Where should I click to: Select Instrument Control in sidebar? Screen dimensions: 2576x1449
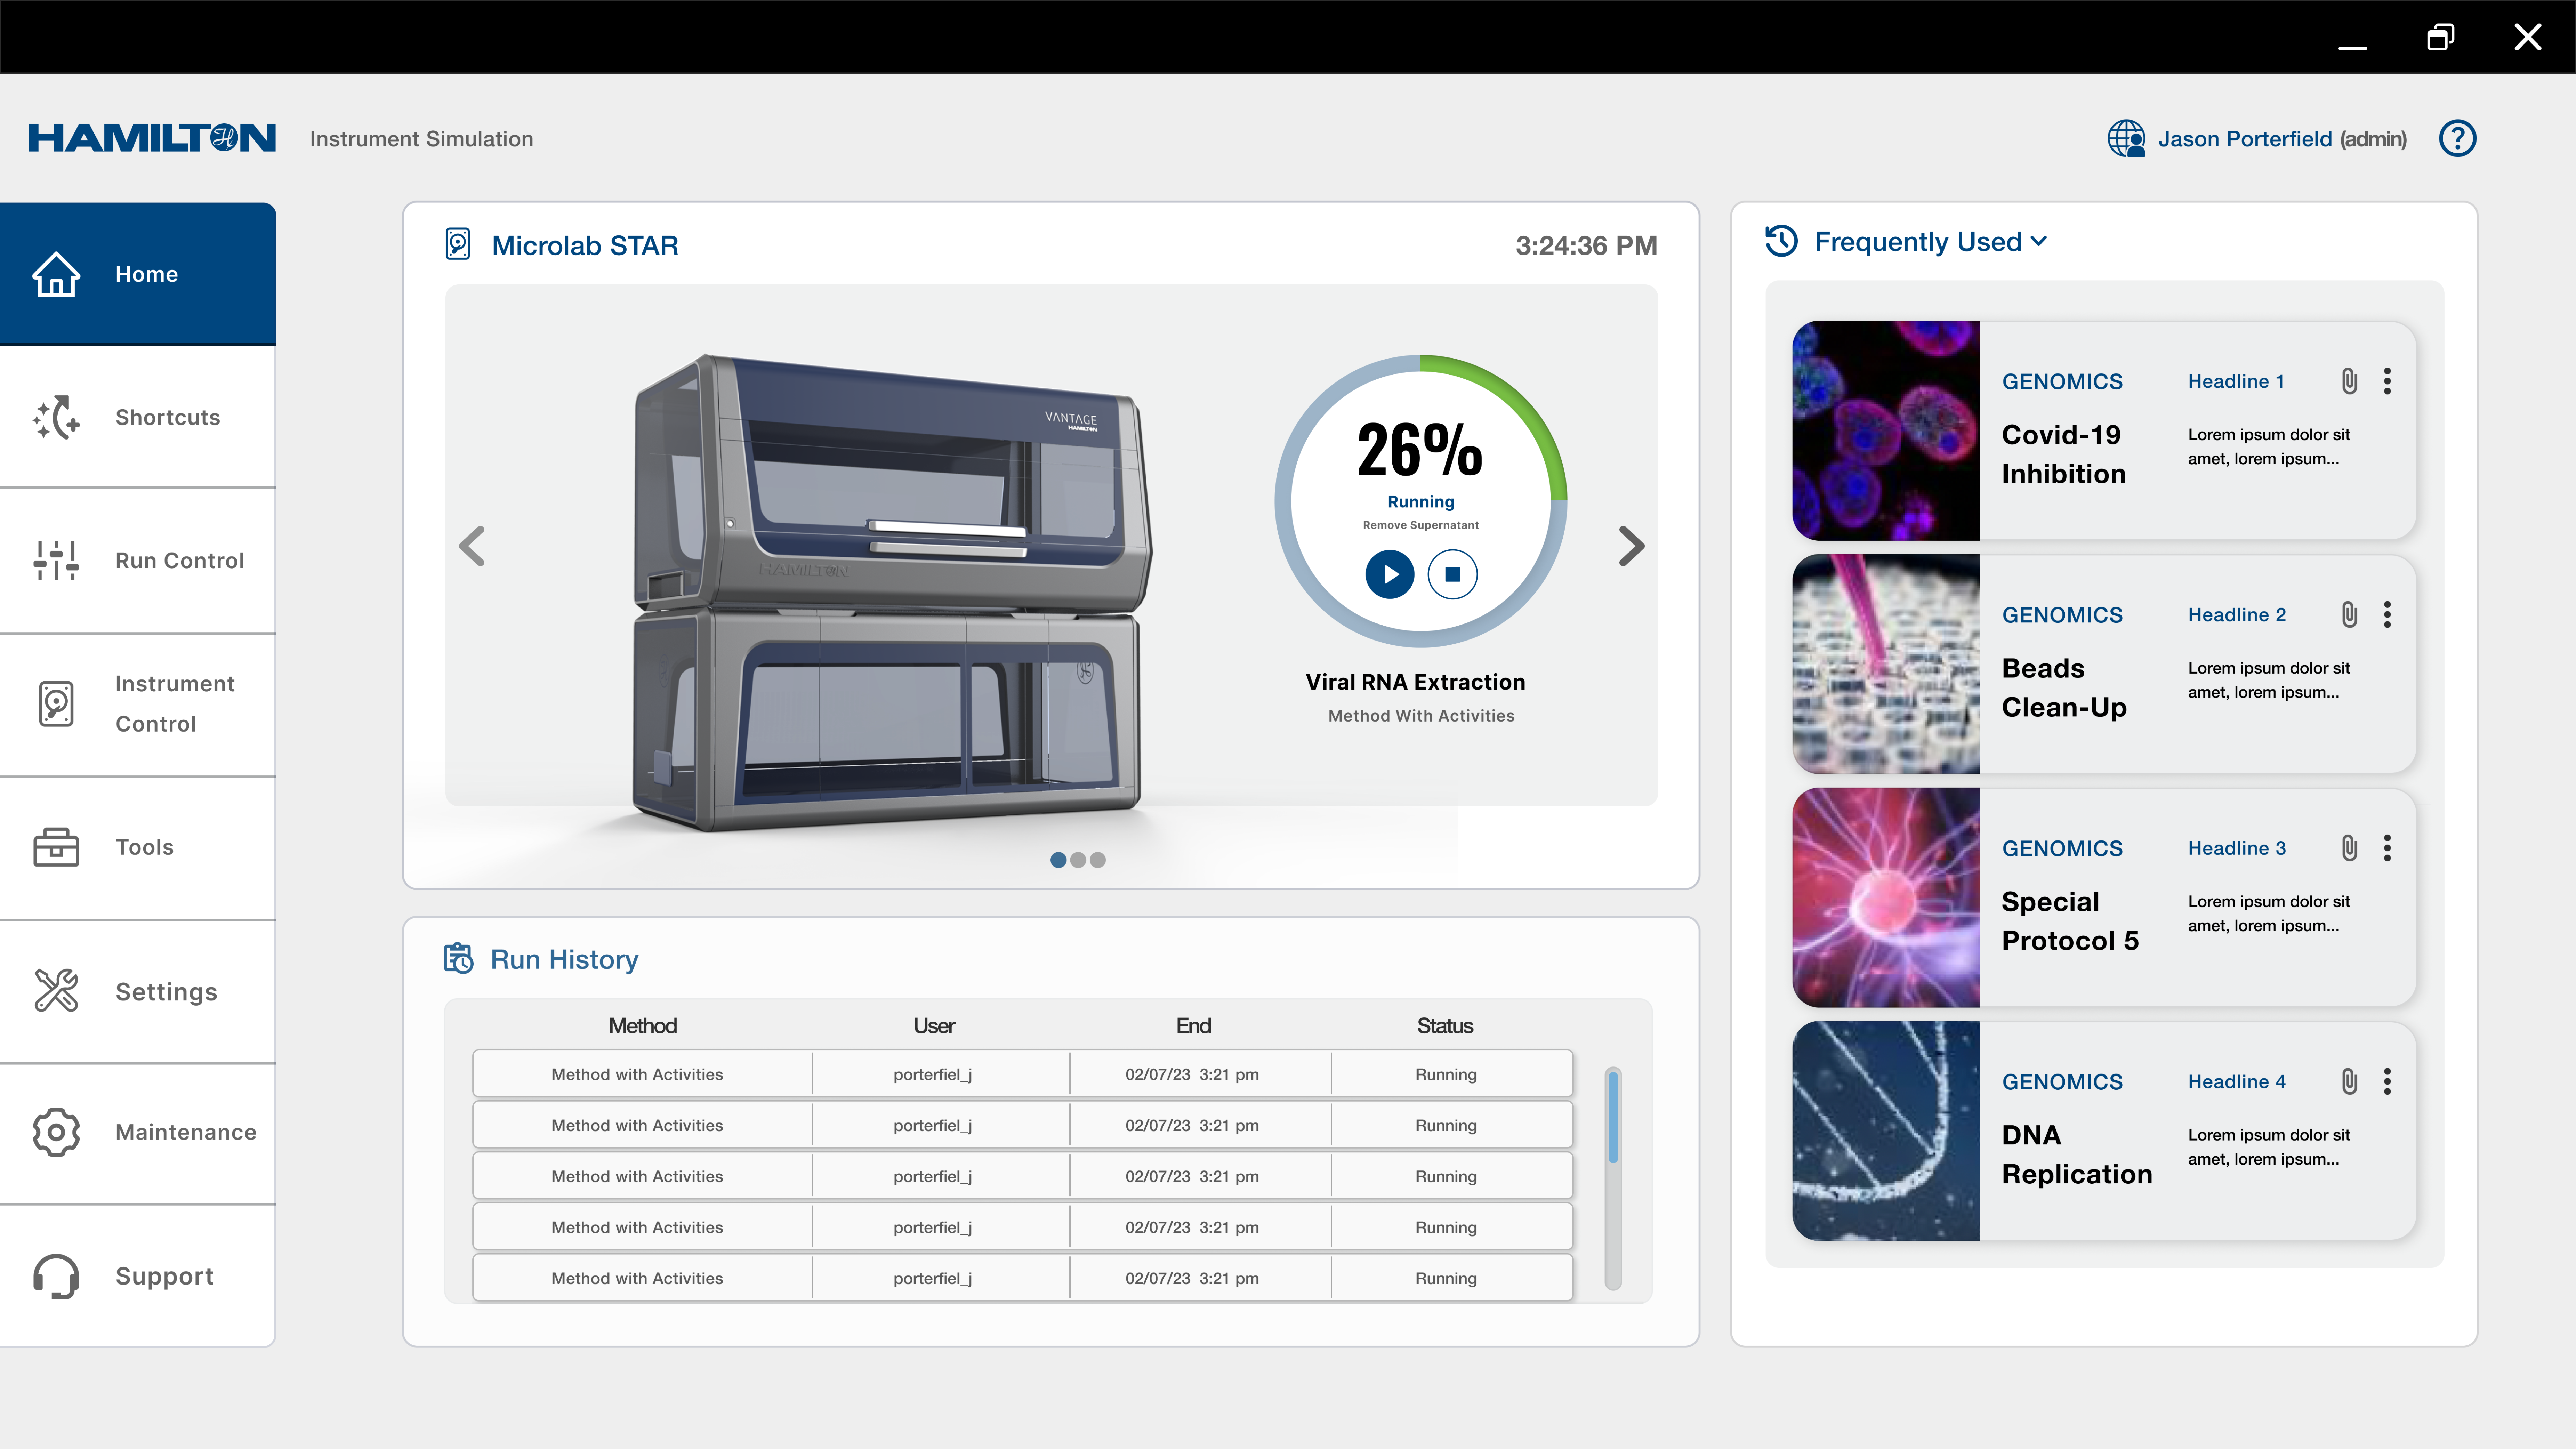[138, 704]
